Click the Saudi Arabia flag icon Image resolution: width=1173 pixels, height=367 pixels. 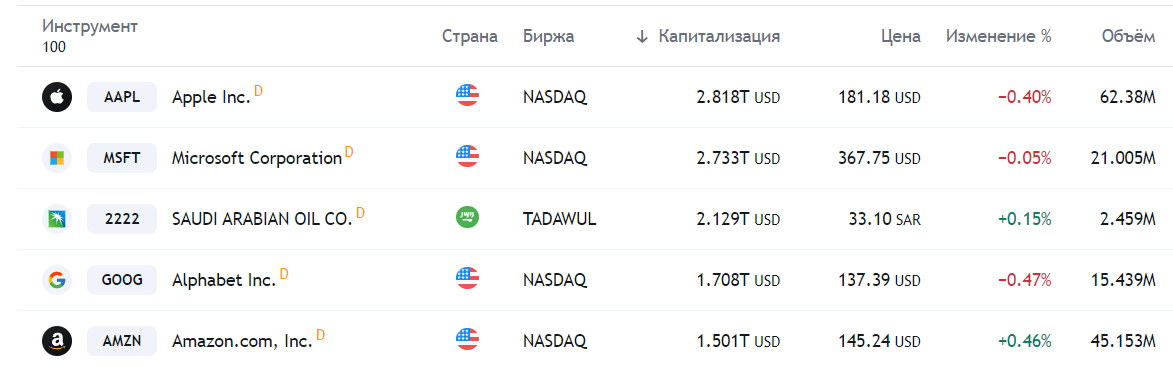[x=468, y=218]
